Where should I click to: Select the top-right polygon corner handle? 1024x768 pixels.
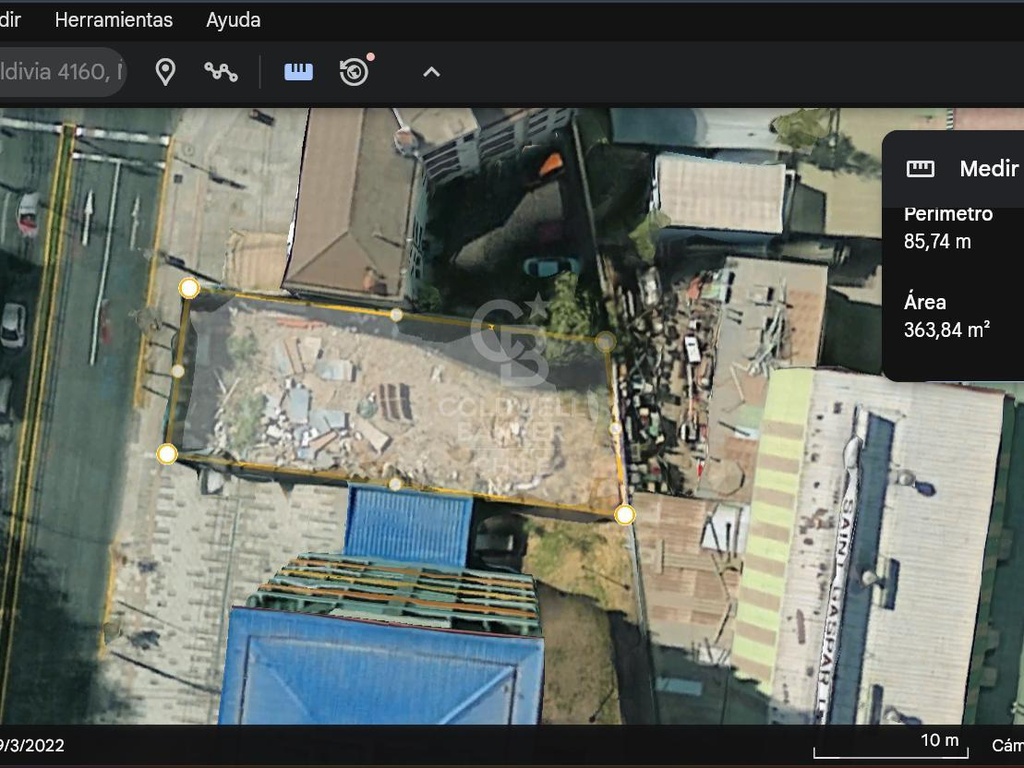point(605,341)
